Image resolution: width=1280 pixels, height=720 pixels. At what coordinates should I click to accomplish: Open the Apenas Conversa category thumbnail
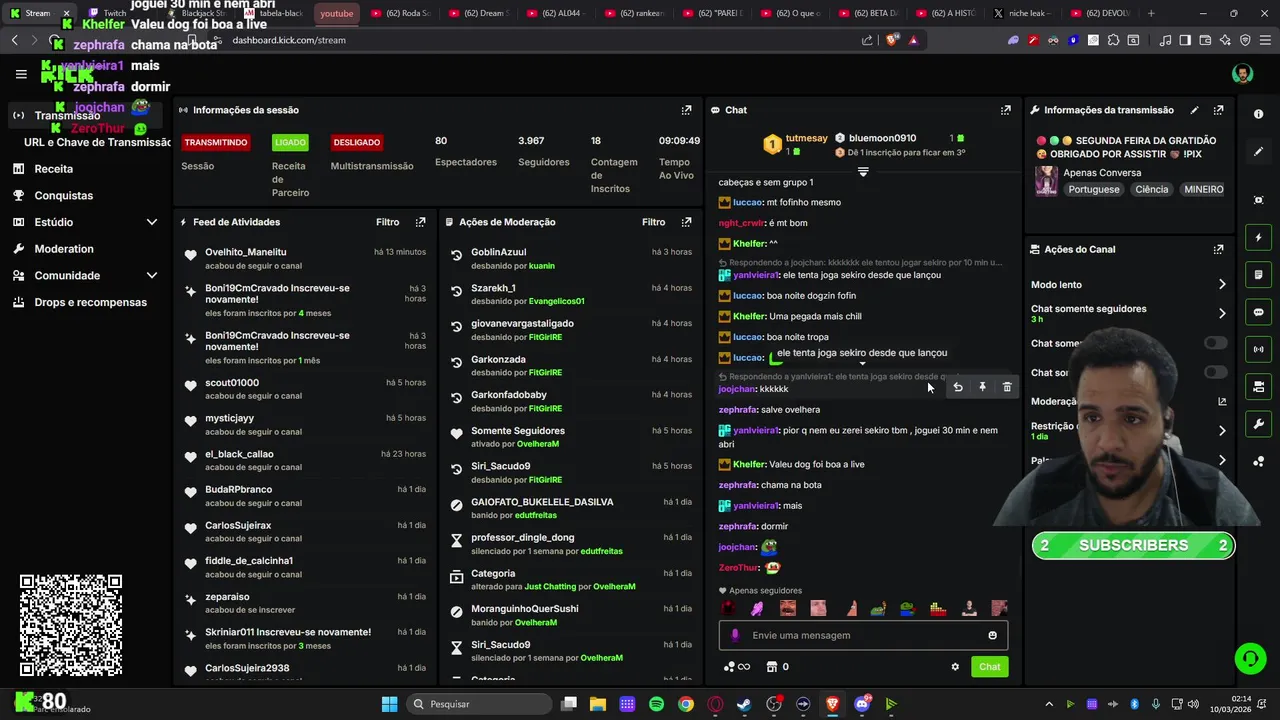(1046, 181)
